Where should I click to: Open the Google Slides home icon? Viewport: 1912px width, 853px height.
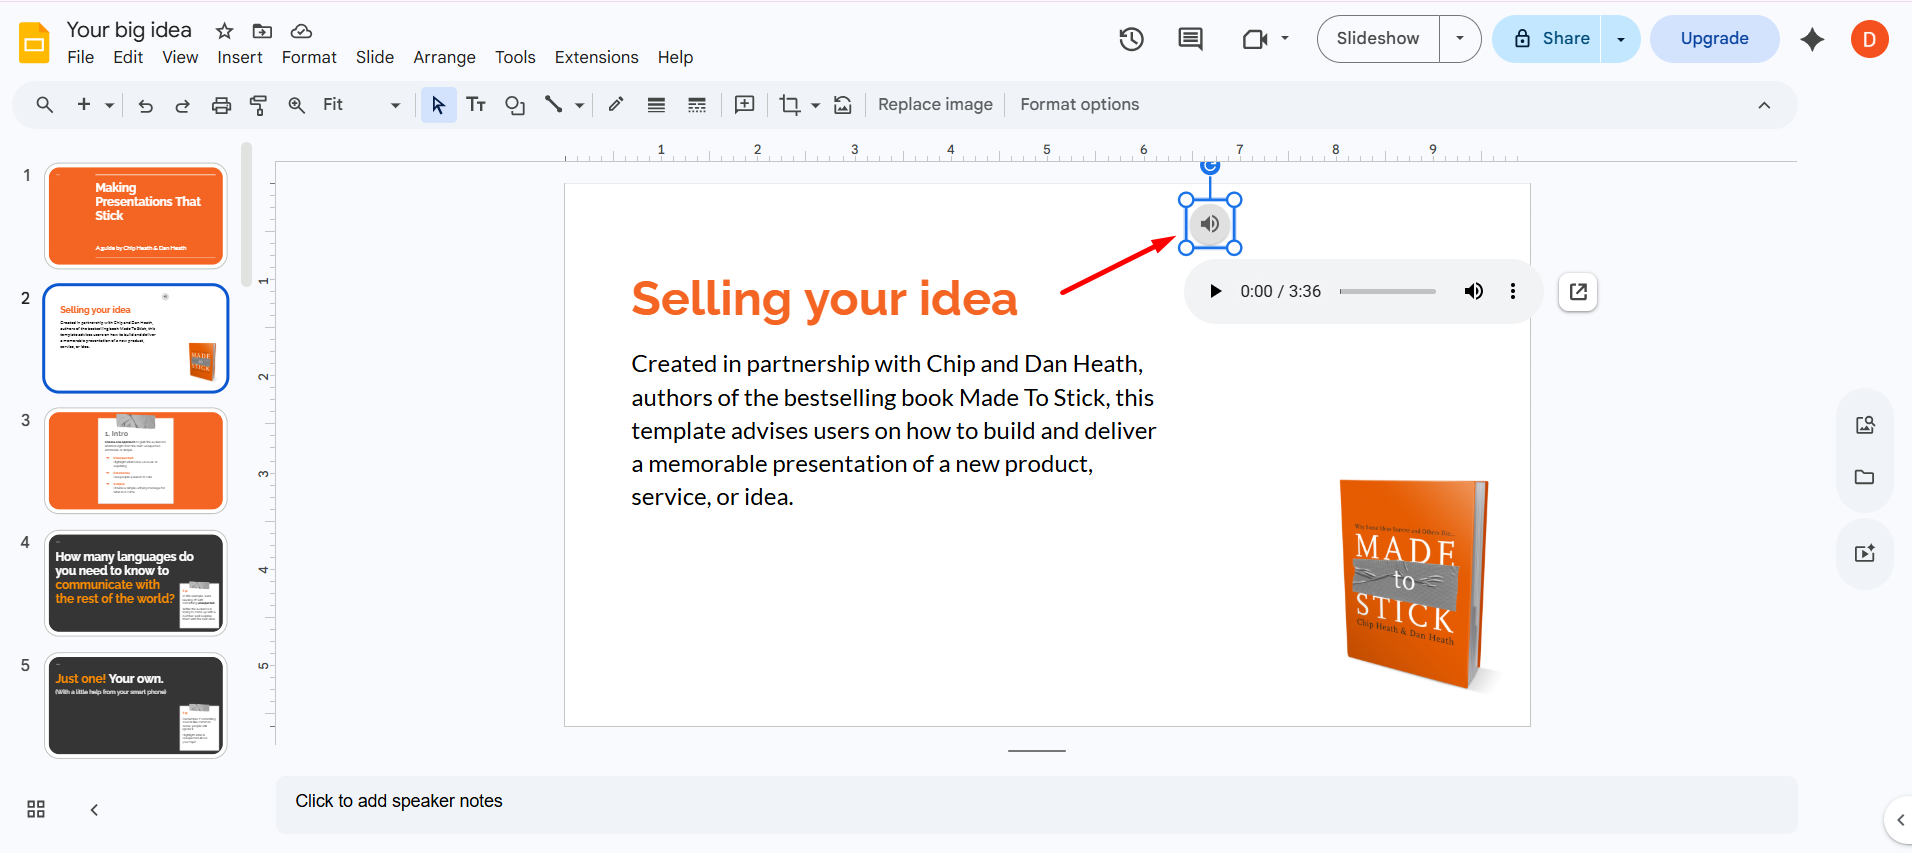coord(34,43)
